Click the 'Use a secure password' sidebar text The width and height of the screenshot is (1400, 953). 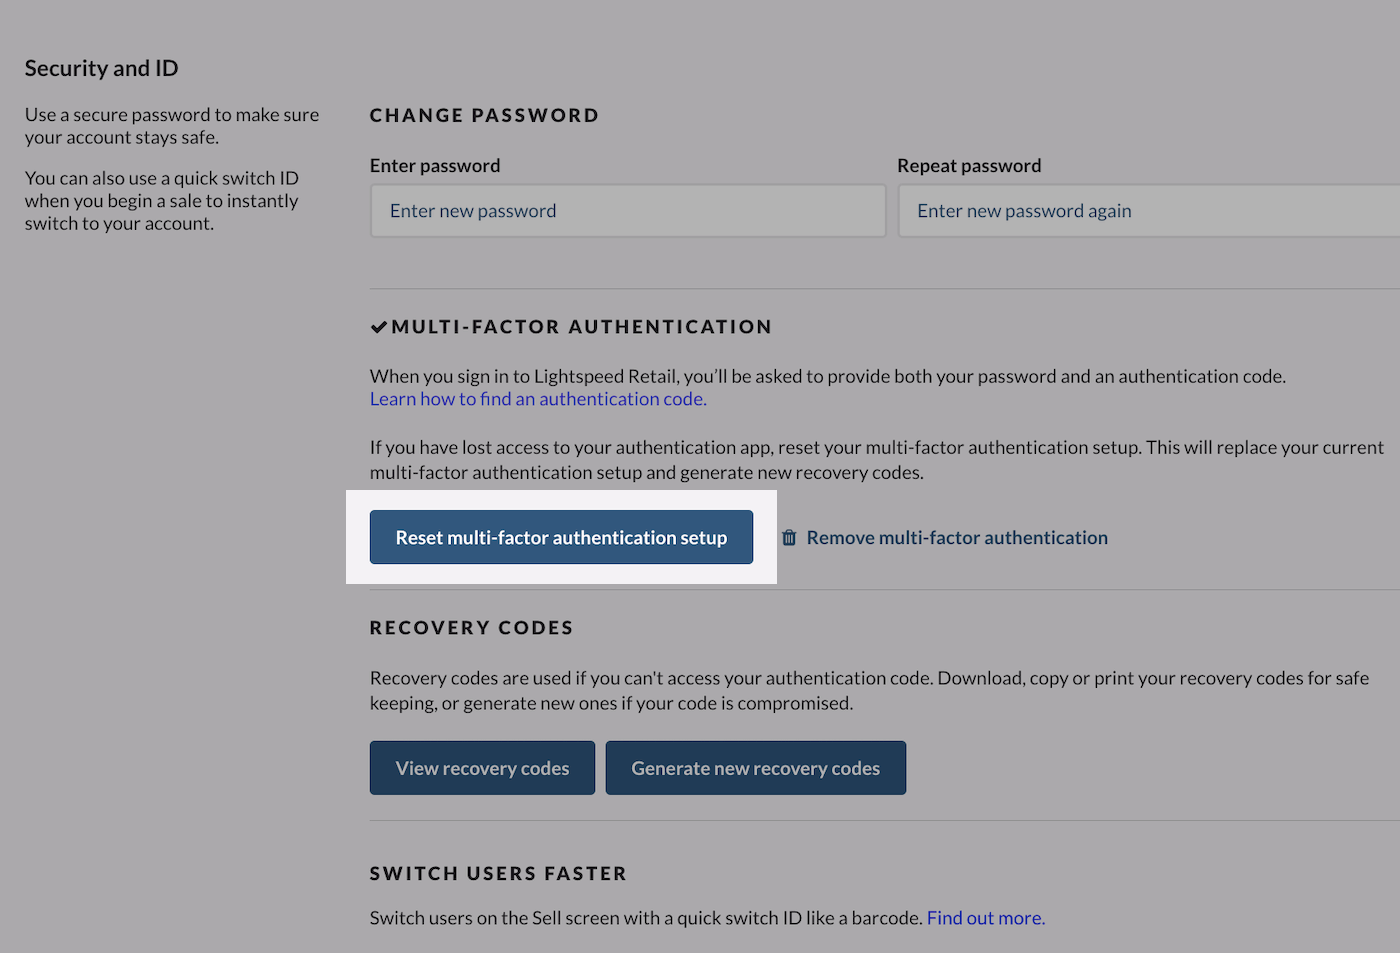(x=172, y=126)
